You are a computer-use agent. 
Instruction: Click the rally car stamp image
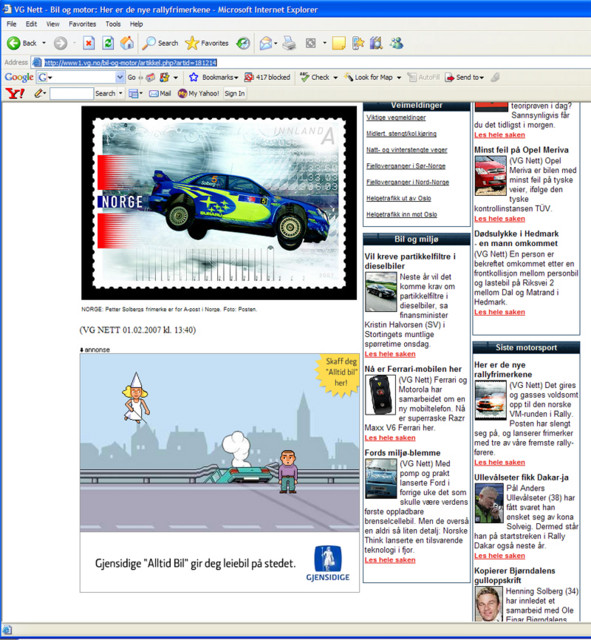[219, 203]
